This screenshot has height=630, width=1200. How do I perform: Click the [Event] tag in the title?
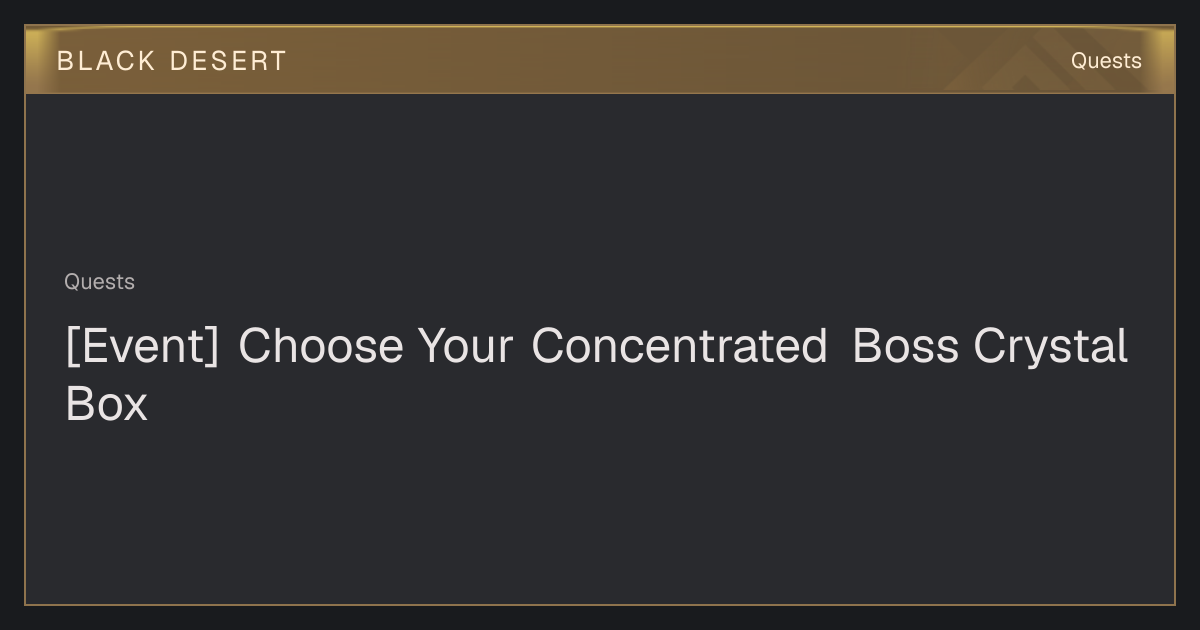(x=142, y=346)
